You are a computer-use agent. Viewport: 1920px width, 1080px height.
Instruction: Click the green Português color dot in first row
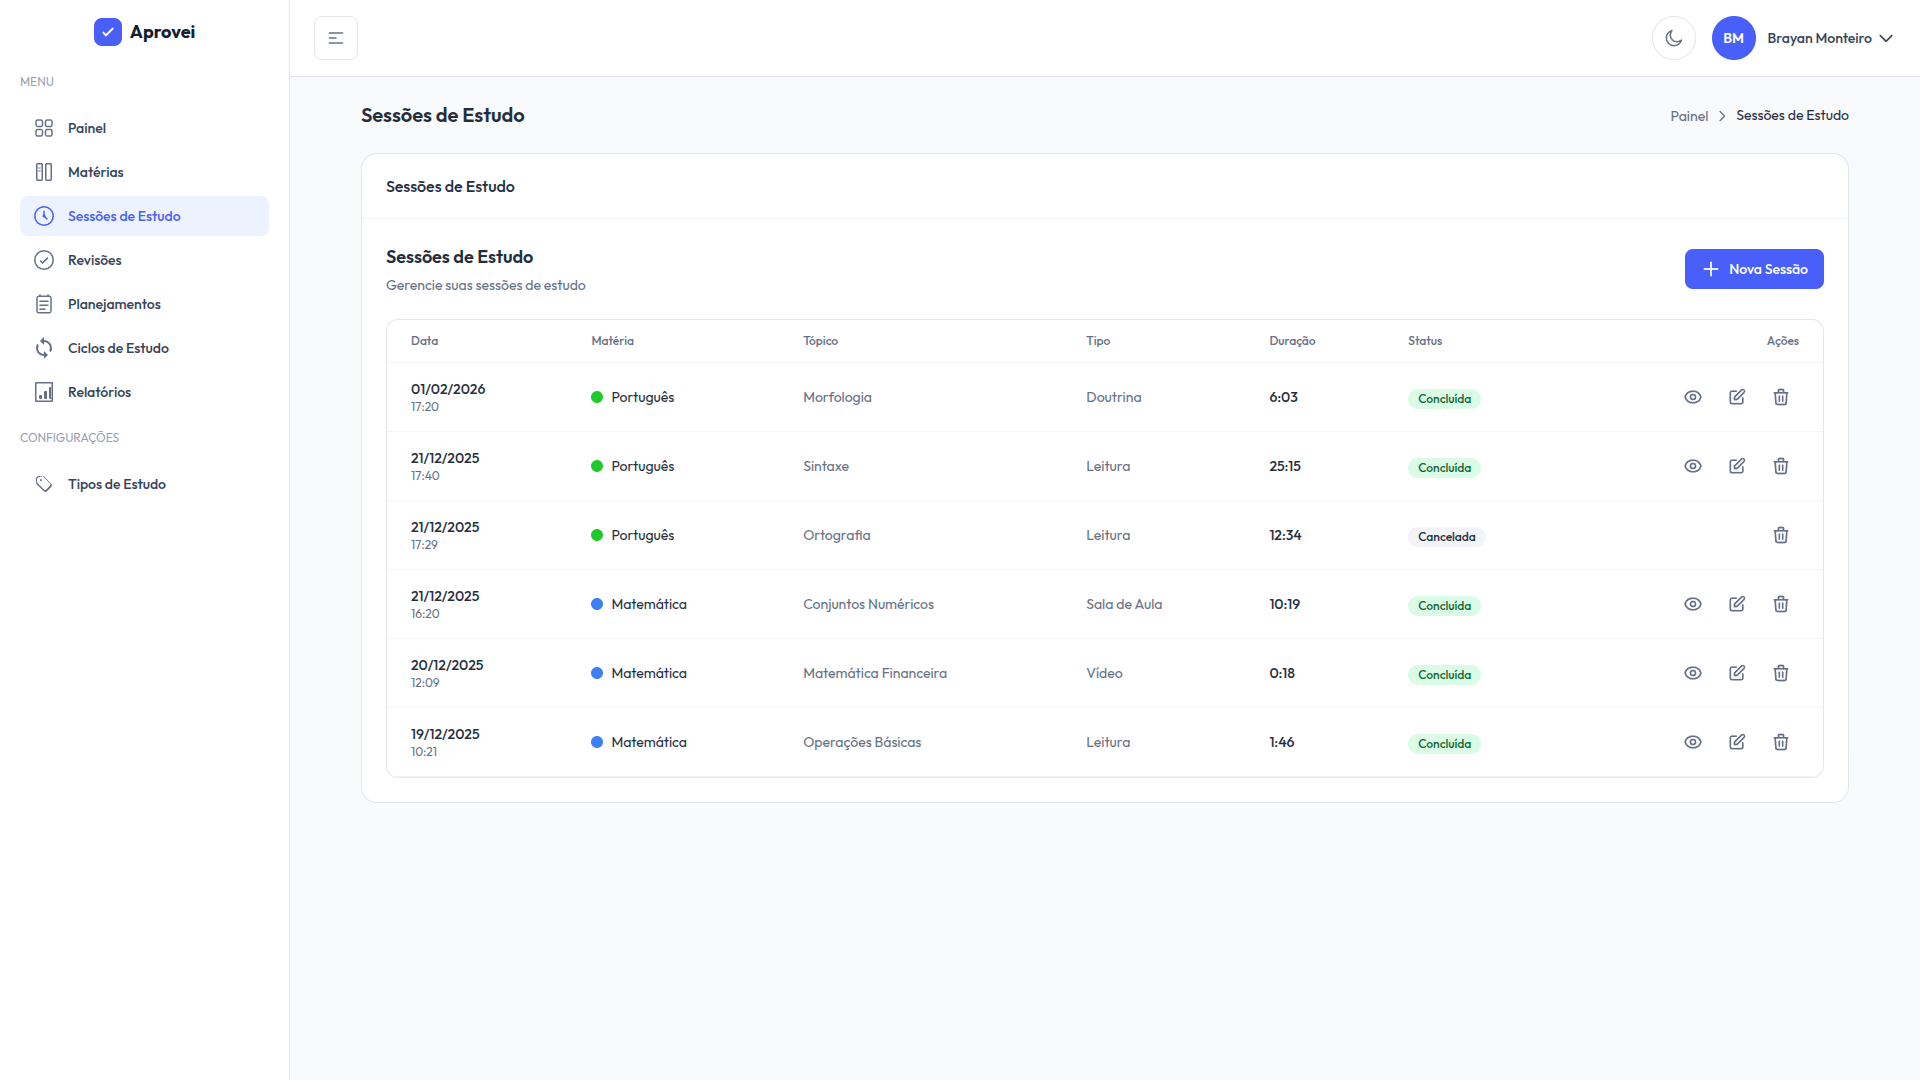click(597, 397)
